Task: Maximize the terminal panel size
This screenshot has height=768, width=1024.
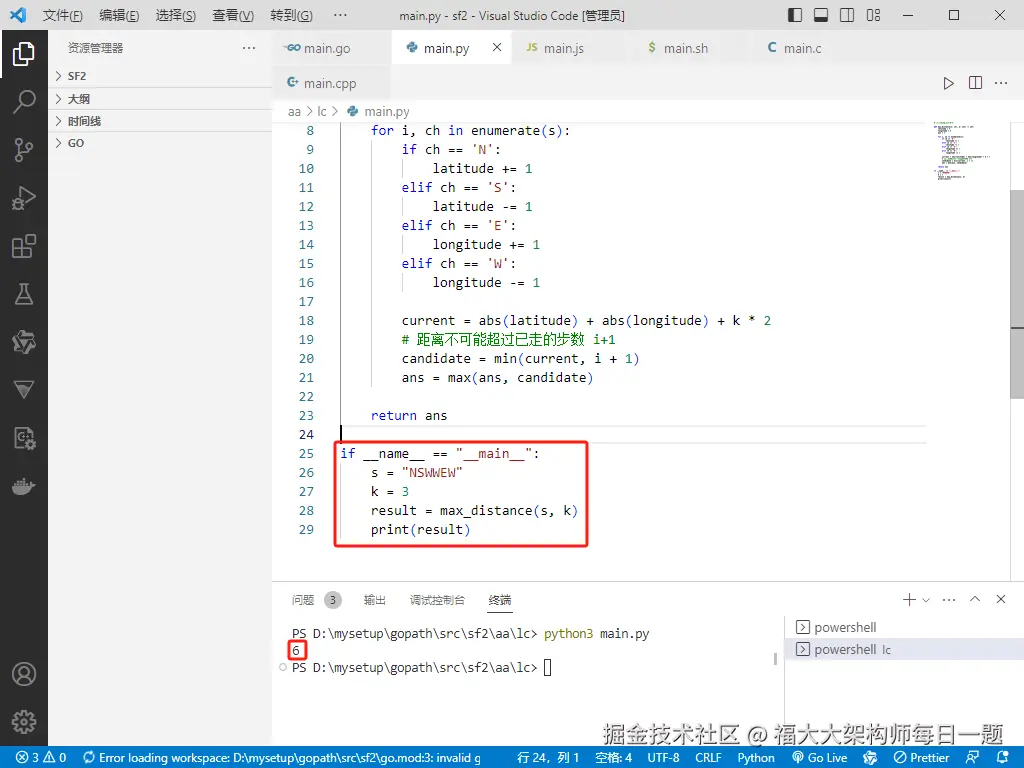Action: 975,599
